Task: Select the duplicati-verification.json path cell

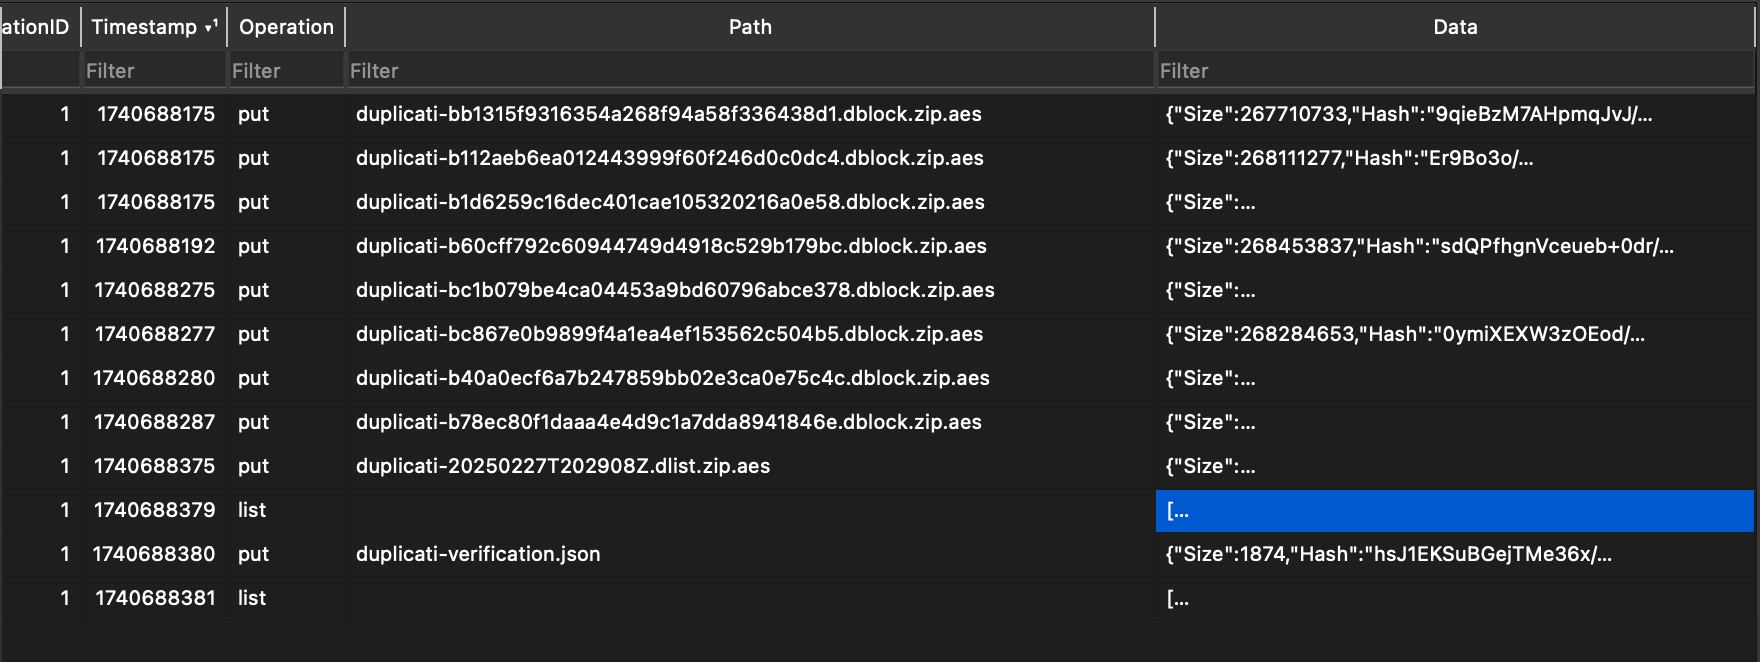Action: pos(478,554)
